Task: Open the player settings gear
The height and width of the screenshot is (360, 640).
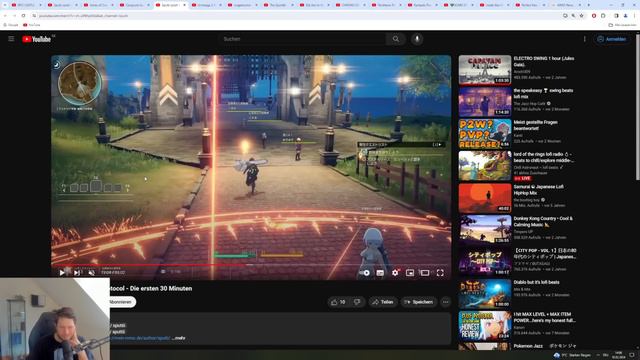Action: point(395,273)
